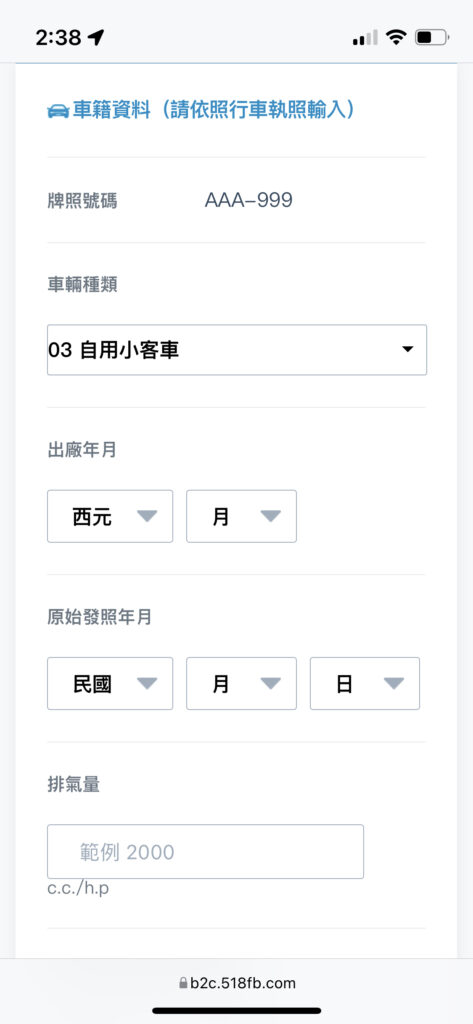Viewport: 473px width, 1024px height.
Task: Click the 排氣量 input field with 範例 2000
Action: click(205, 852)
